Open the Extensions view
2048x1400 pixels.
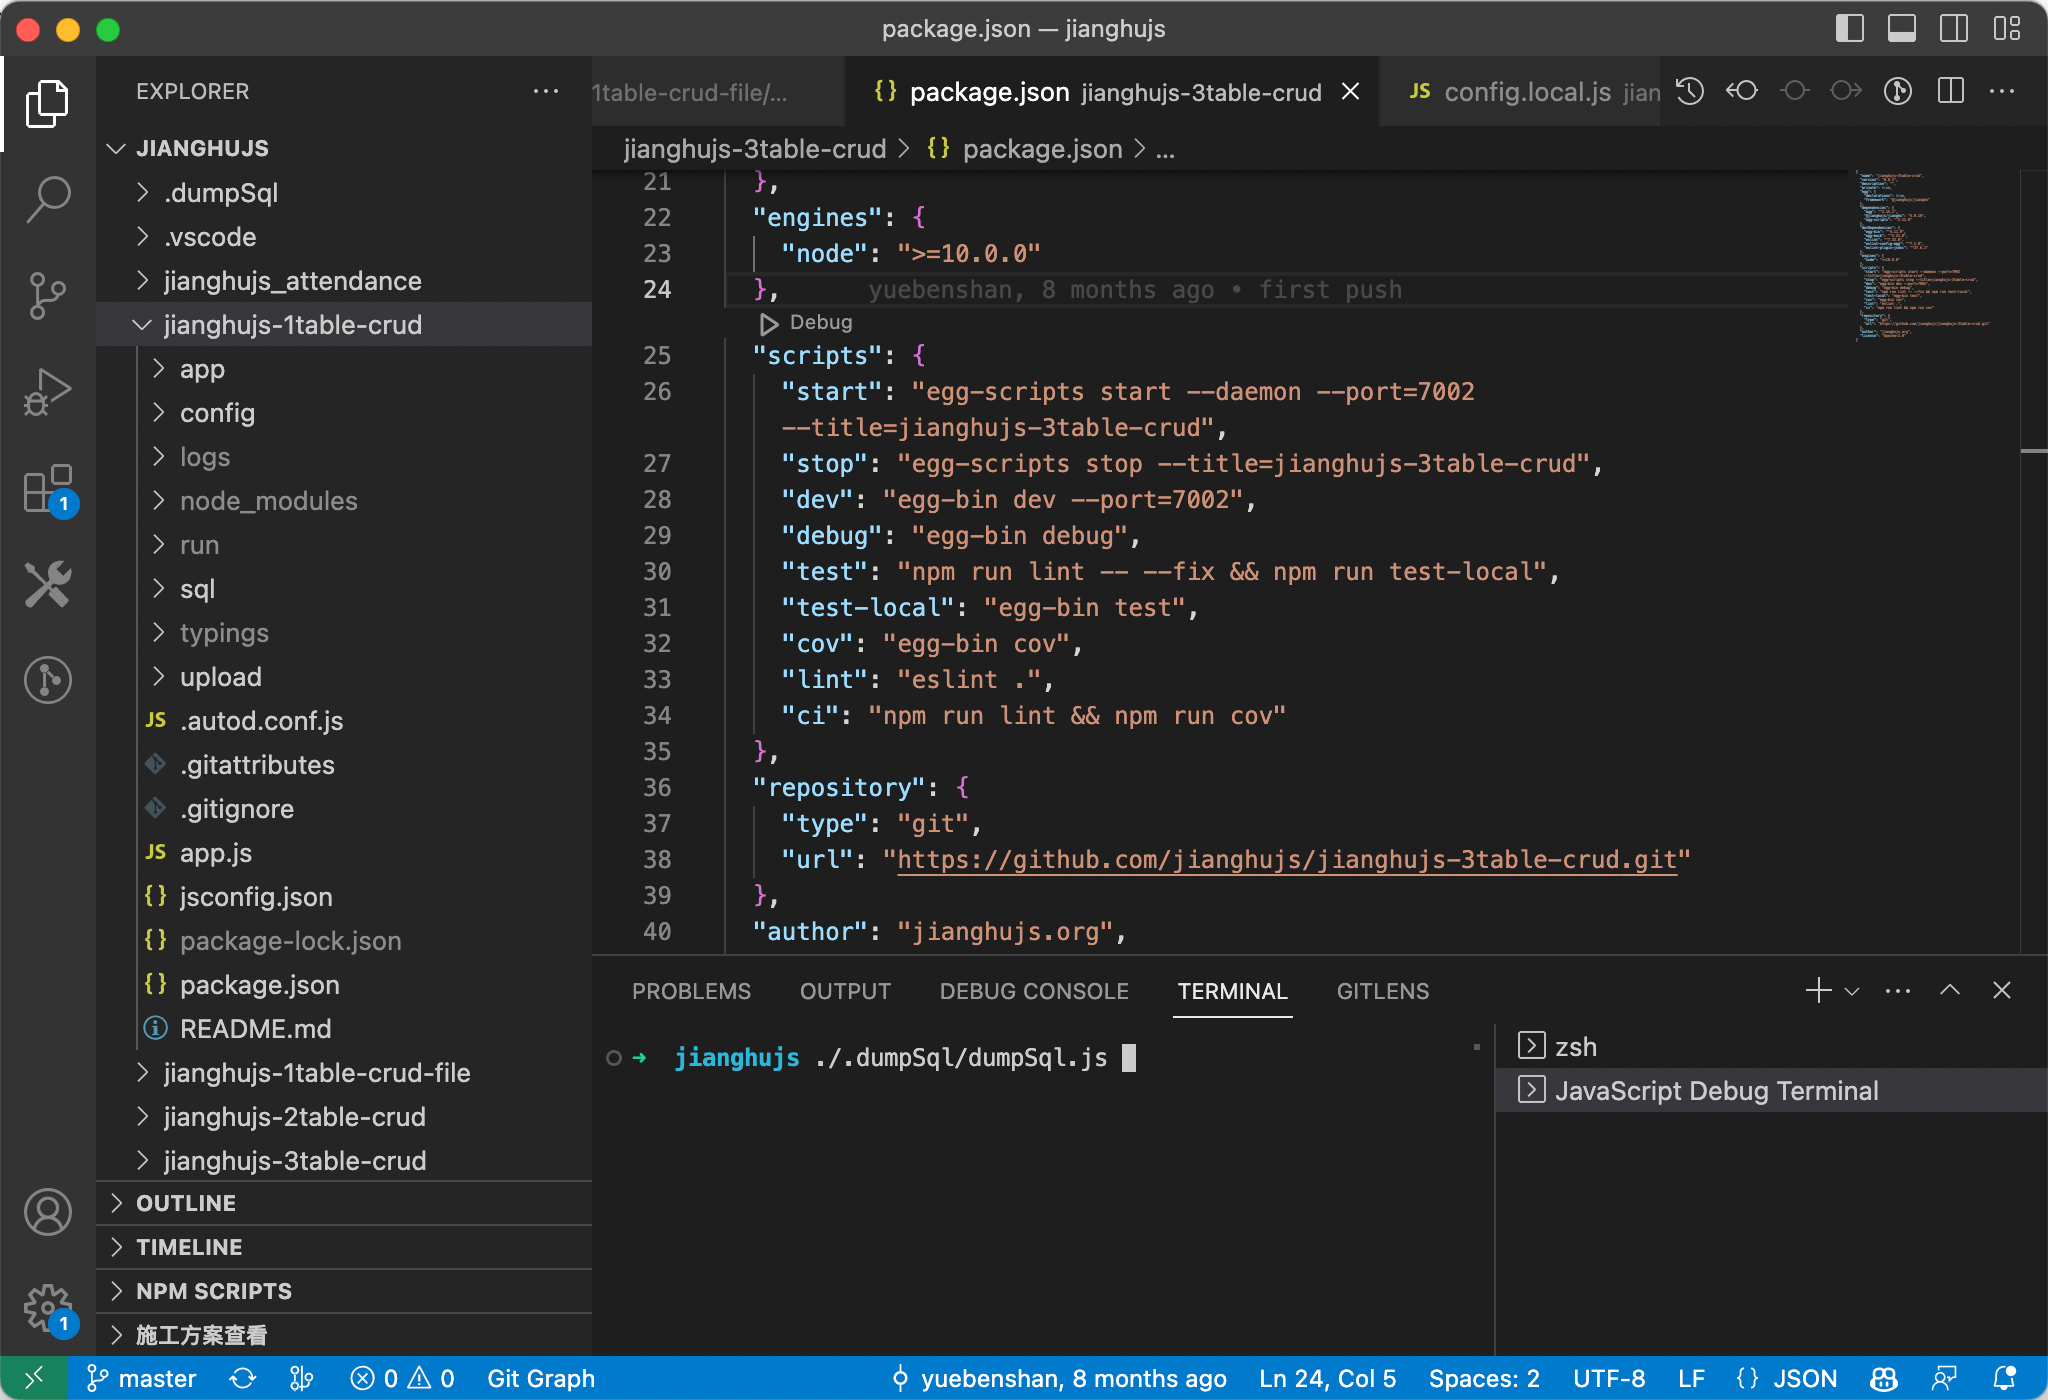[x=47, y=489]
